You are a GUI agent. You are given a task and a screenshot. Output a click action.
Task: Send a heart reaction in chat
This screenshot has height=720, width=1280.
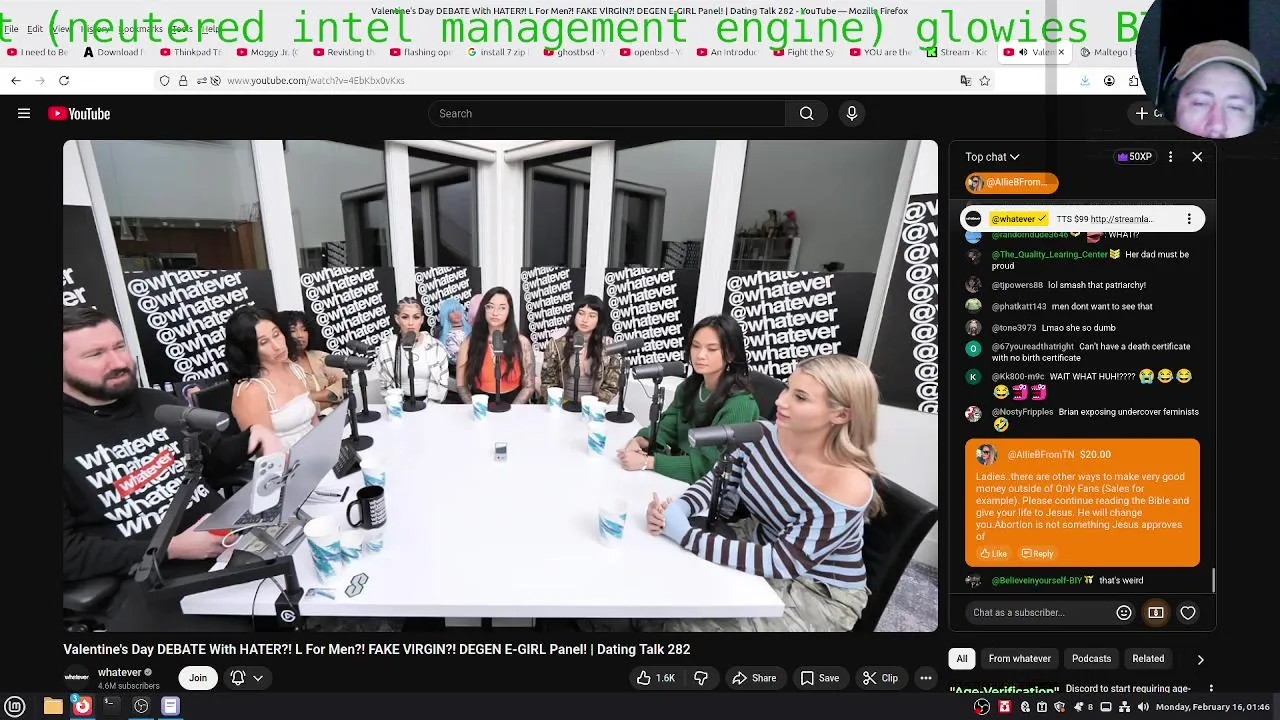[1188, 613]
